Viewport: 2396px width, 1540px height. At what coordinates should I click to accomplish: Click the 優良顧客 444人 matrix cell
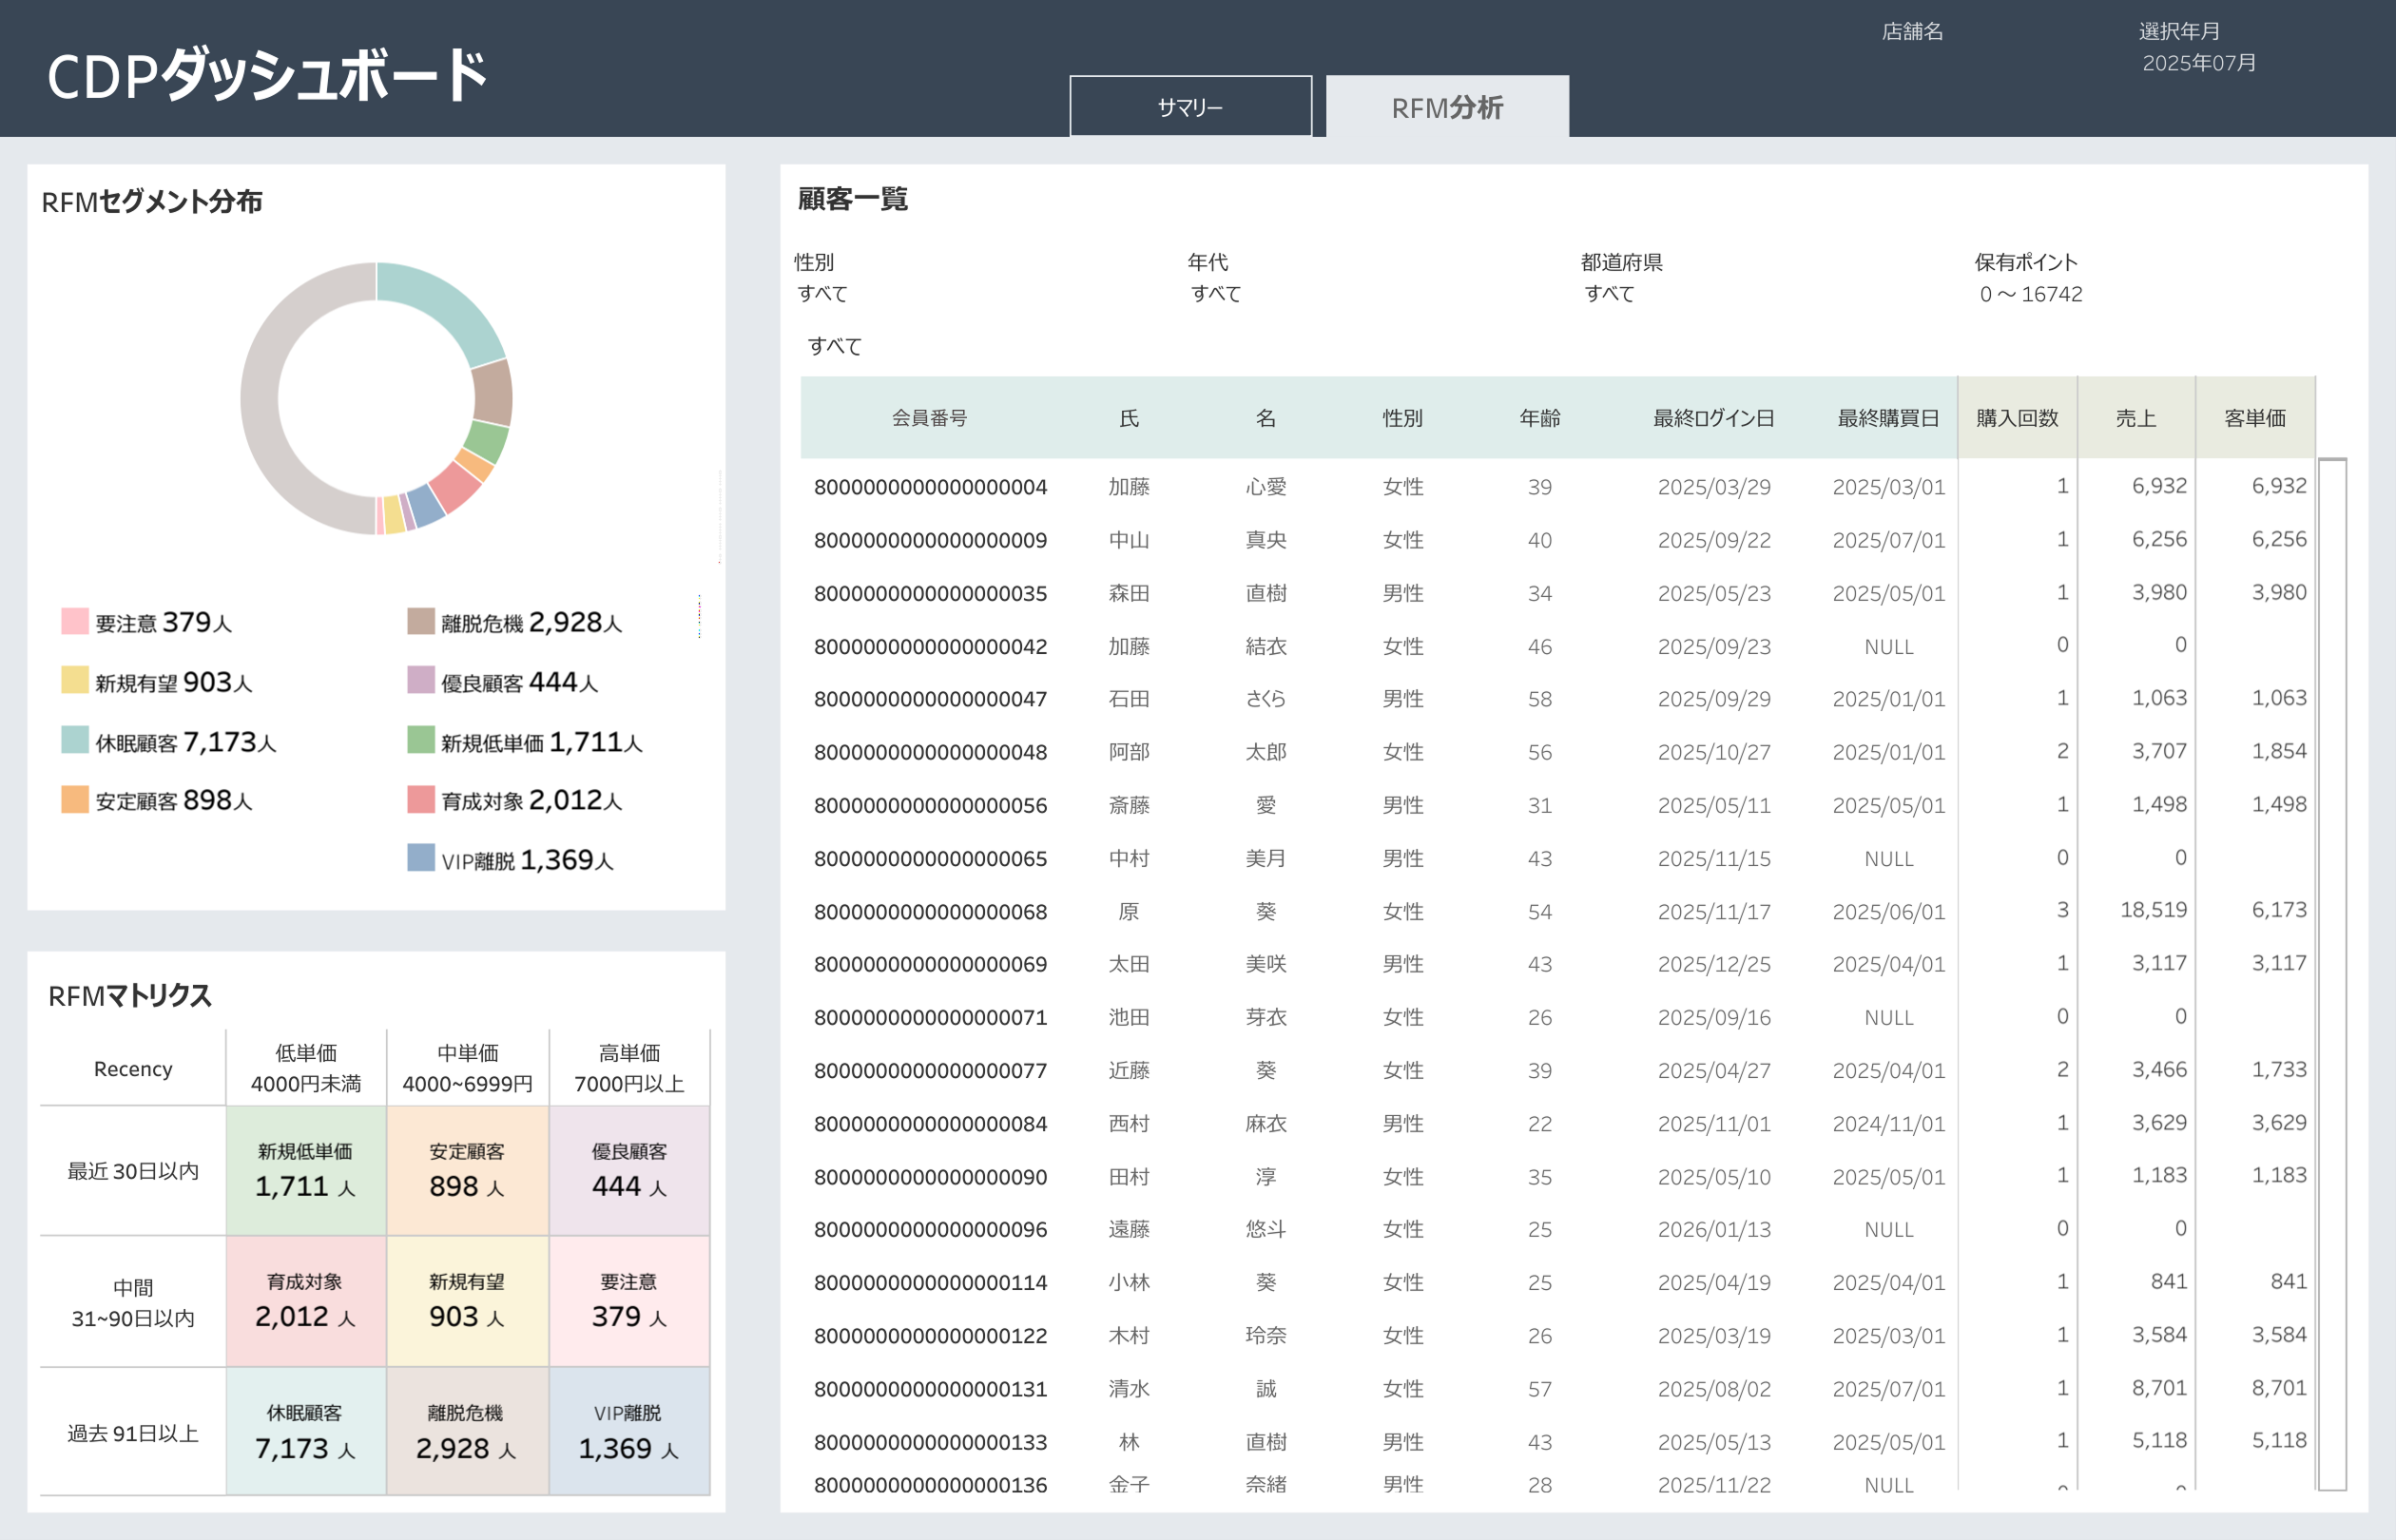[x=629, y=1171]
